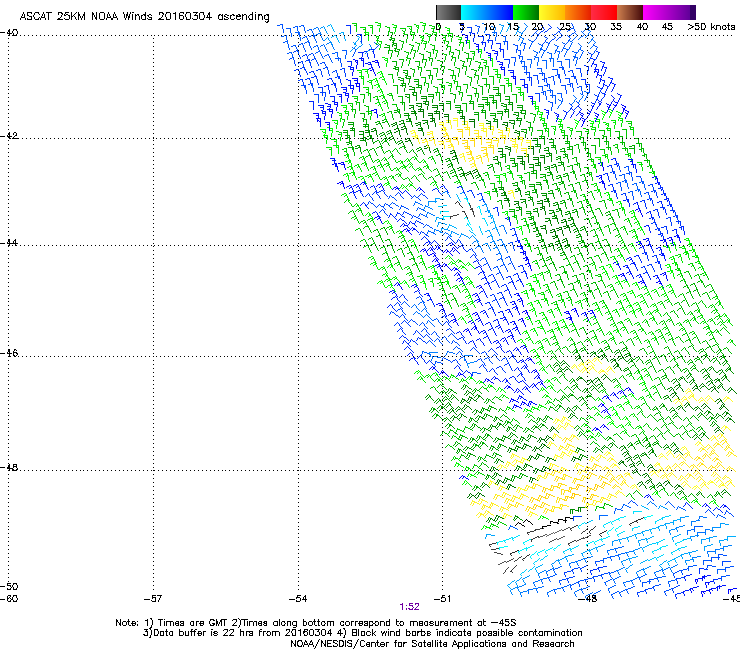Click the '3)Data buffer is 22 hrs' note line
Viewport: 740px width, 650px height.
click(x=362, y=633)
